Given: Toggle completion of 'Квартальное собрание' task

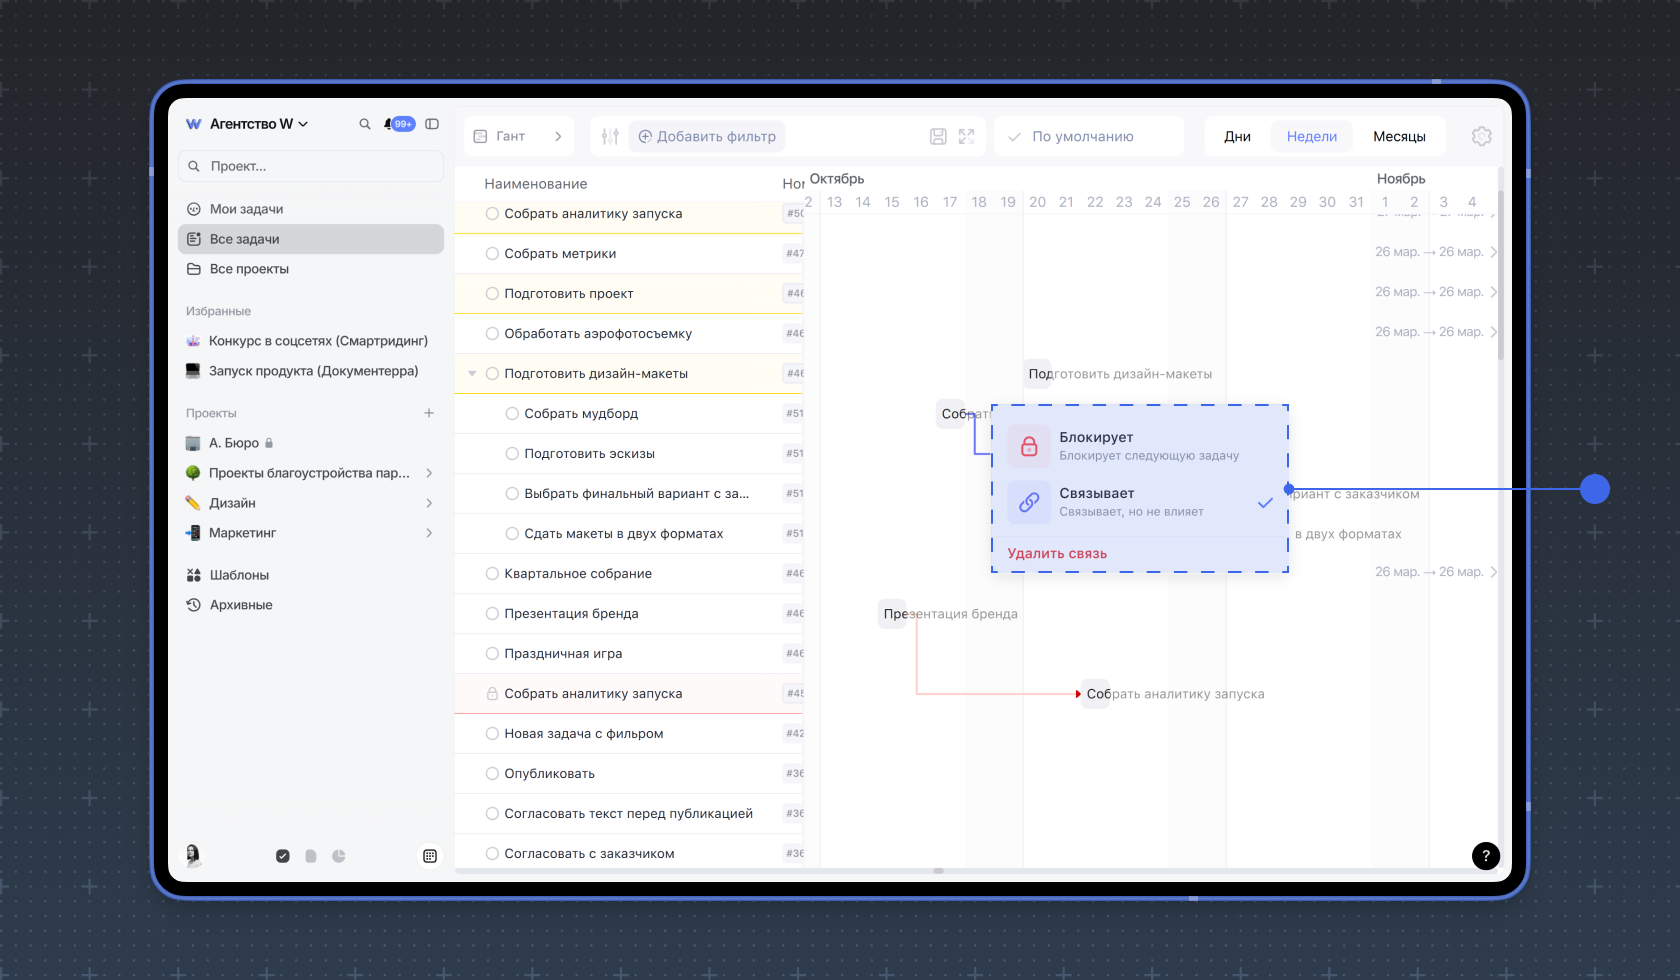Looking at the screenshot, I should (x=492, y=574).
